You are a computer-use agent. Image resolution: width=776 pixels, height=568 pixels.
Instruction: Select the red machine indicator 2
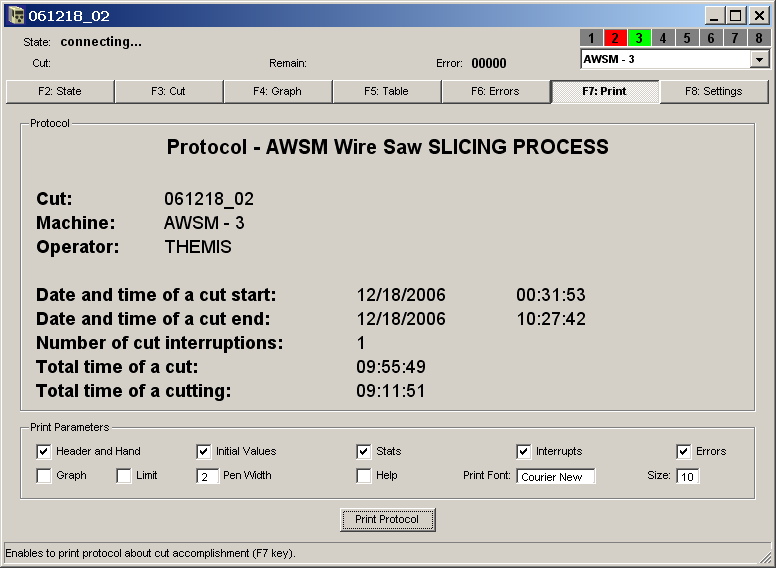(615, 38)
